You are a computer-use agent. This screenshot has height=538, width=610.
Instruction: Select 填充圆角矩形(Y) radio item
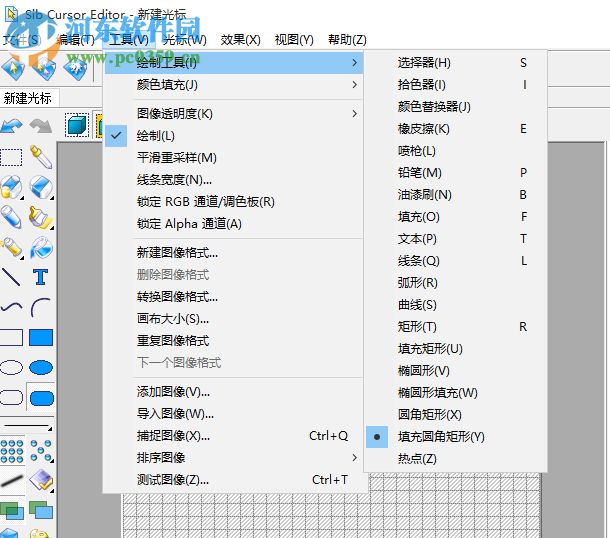tap(456, 437)
